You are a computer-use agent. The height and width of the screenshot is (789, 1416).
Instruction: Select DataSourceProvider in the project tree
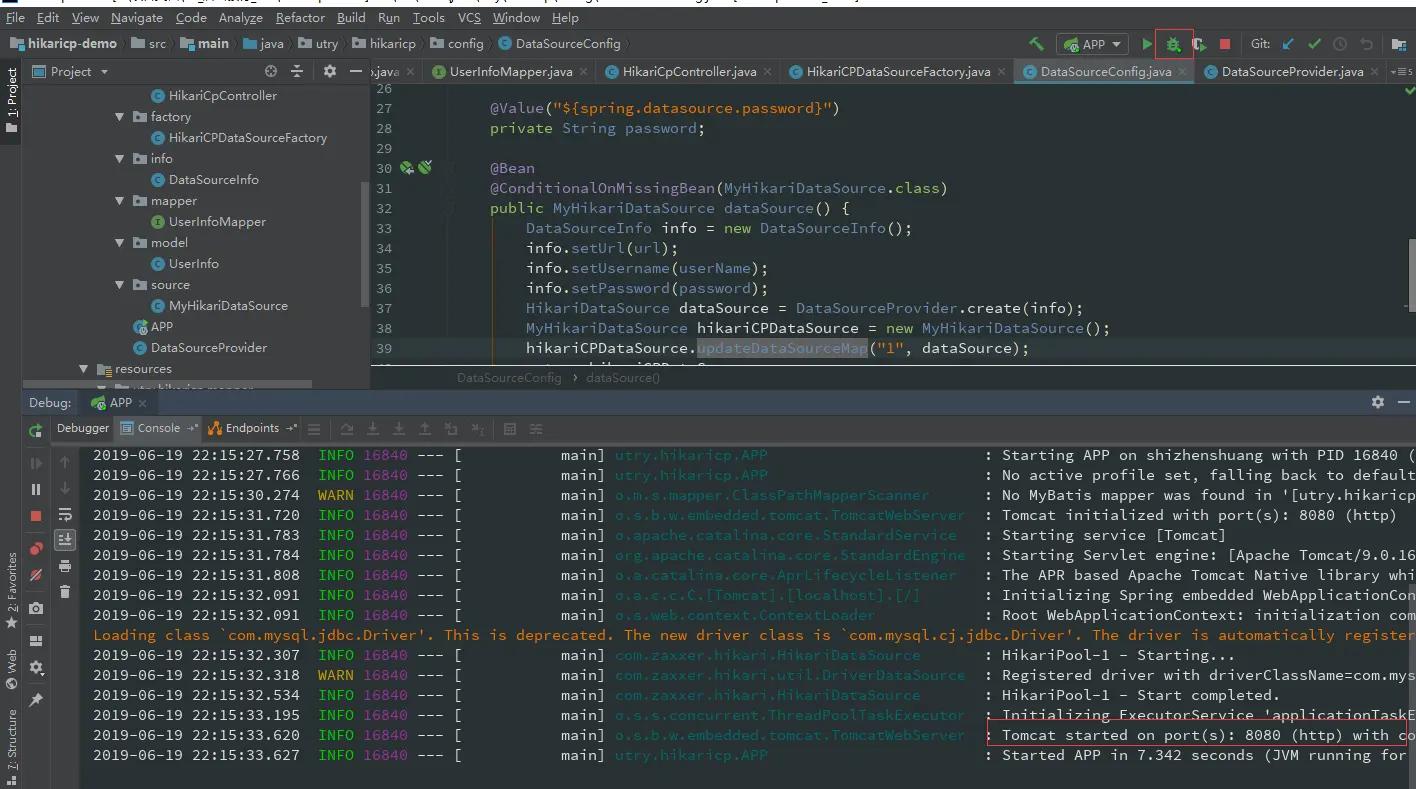pyautogui.click(x=199, y=348)
